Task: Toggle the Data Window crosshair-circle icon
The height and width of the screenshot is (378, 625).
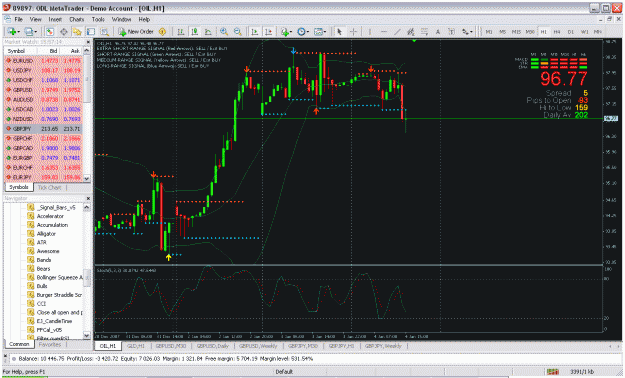Action: click(x=63, y=32)
